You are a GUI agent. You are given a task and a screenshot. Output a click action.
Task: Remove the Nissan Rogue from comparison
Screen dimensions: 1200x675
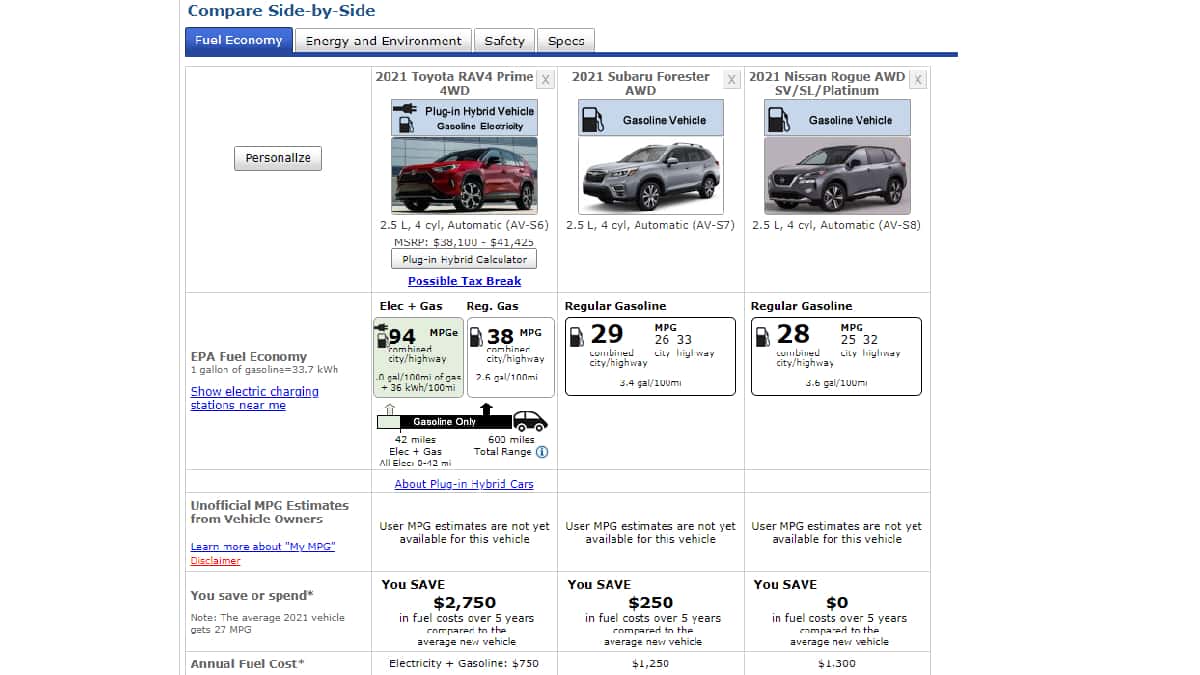tap(917, 80)
